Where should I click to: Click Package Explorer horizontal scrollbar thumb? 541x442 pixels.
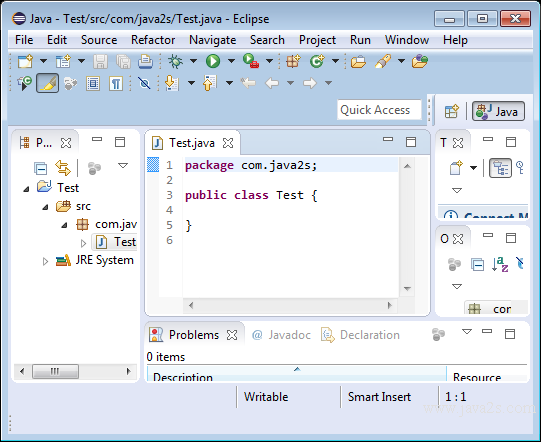[55, 372]
